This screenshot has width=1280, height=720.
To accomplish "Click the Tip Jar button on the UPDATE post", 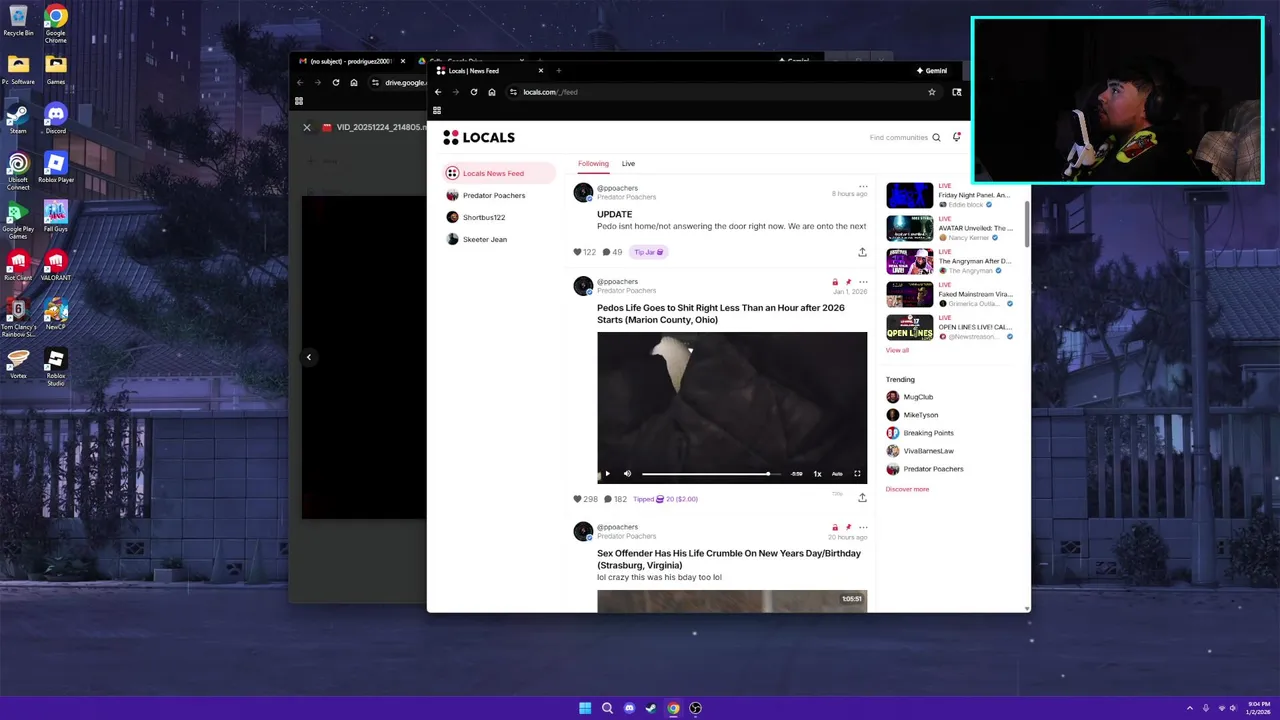I will tap(648, 252).
